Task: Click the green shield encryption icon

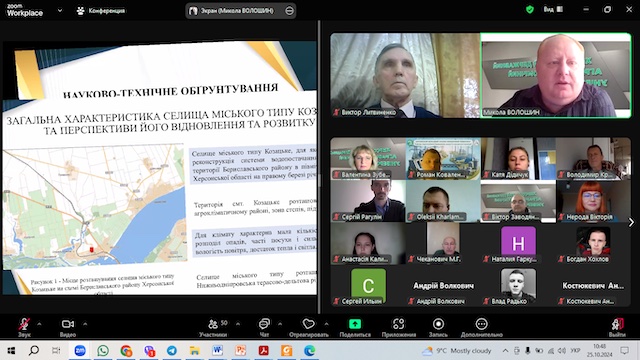Action: (530, 9)
